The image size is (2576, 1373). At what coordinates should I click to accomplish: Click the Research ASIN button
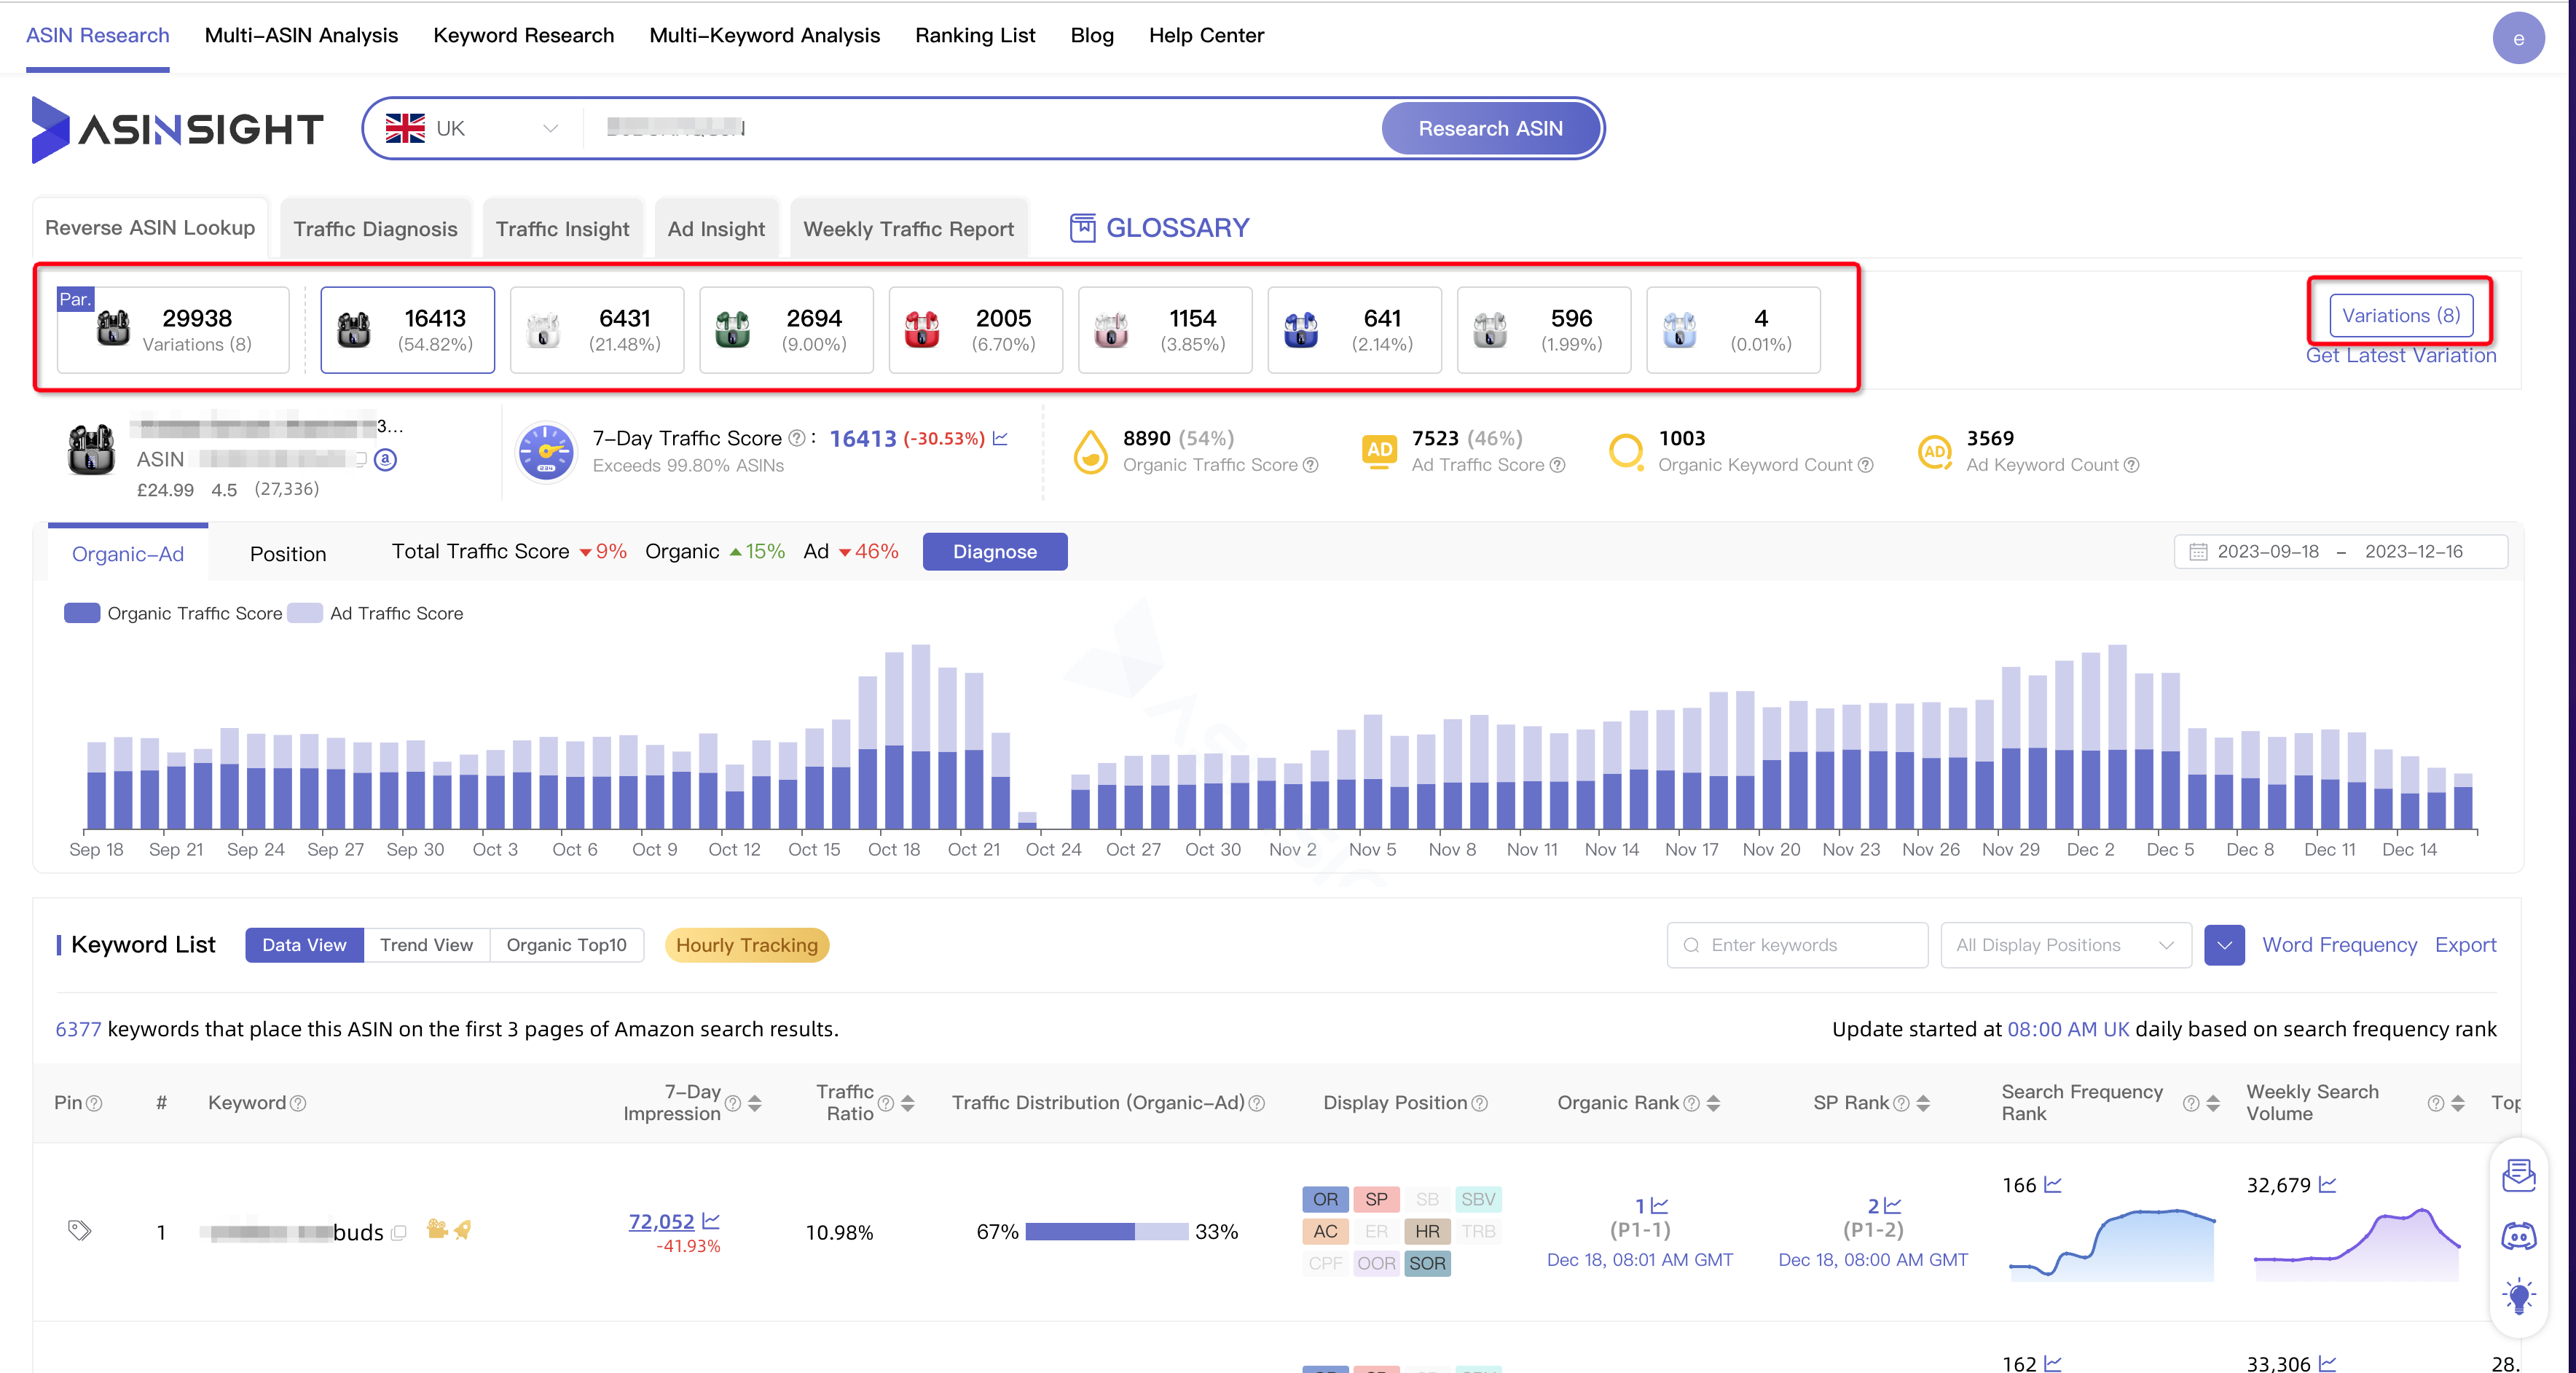coord(1490,128)
